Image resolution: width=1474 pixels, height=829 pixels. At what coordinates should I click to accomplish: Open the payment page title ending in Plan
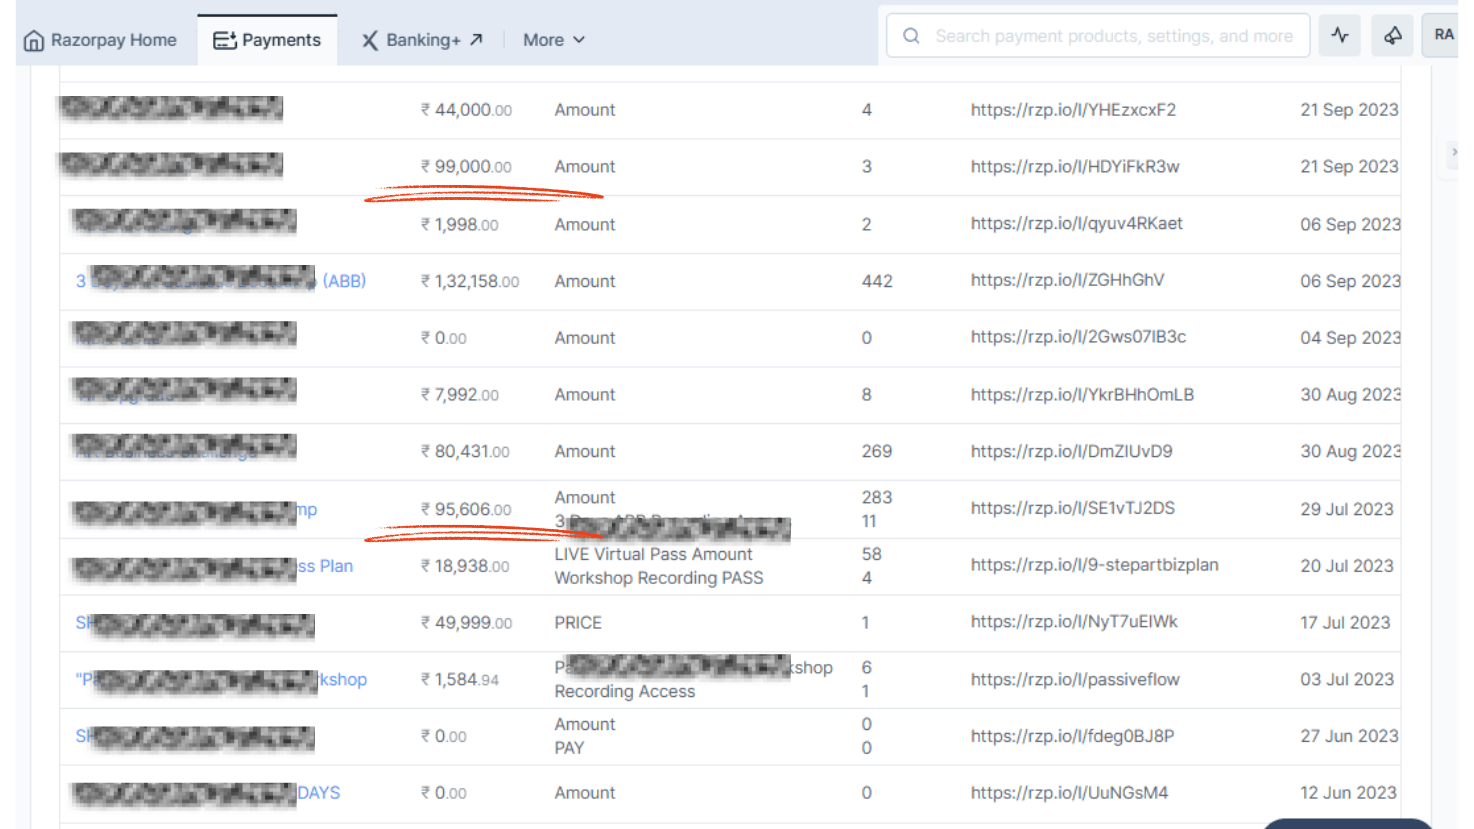click(326, 566)
